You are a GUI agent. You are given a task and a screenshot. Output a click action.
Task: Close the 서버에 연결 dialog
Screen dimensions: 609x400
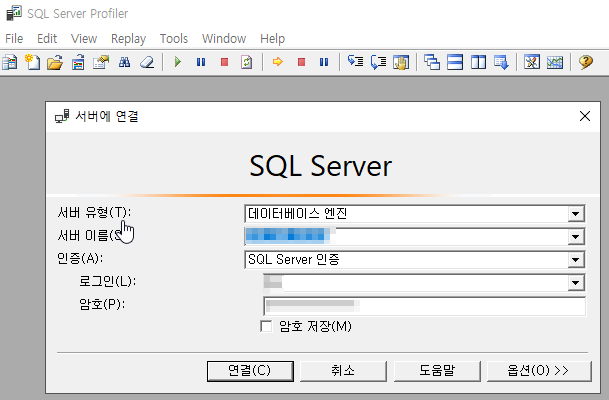[585, 116]
